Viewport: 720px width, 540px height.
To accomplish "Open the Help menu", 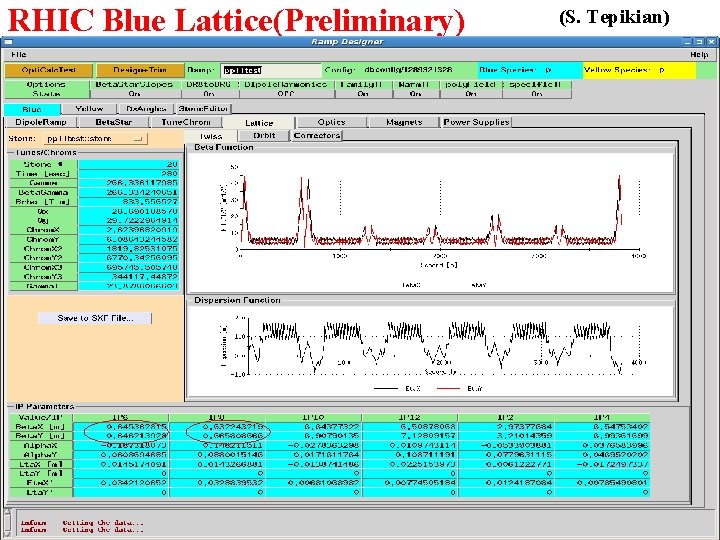I will pos(699,55).
